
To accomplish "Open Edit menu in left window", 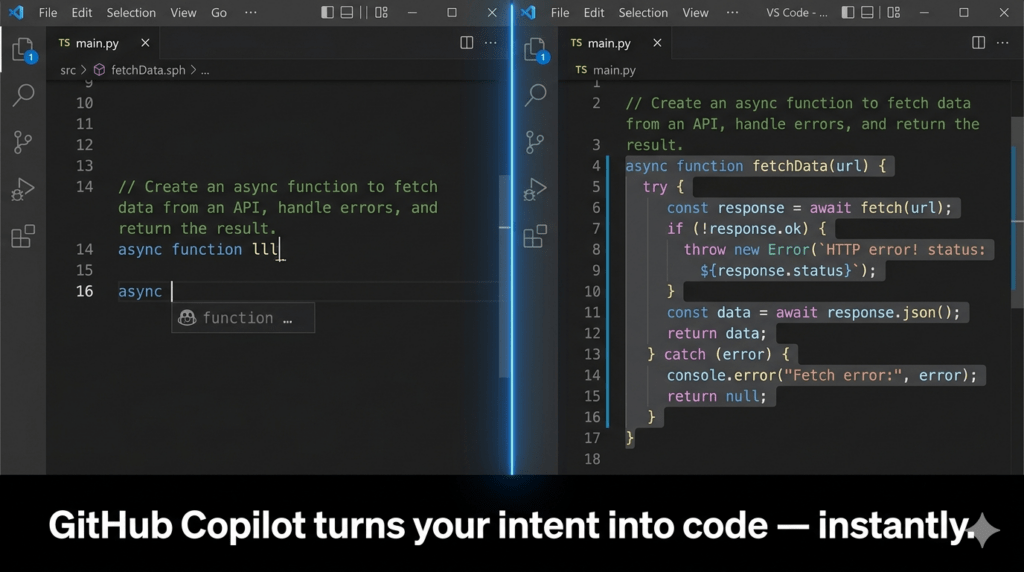I will tap(82, 12).
